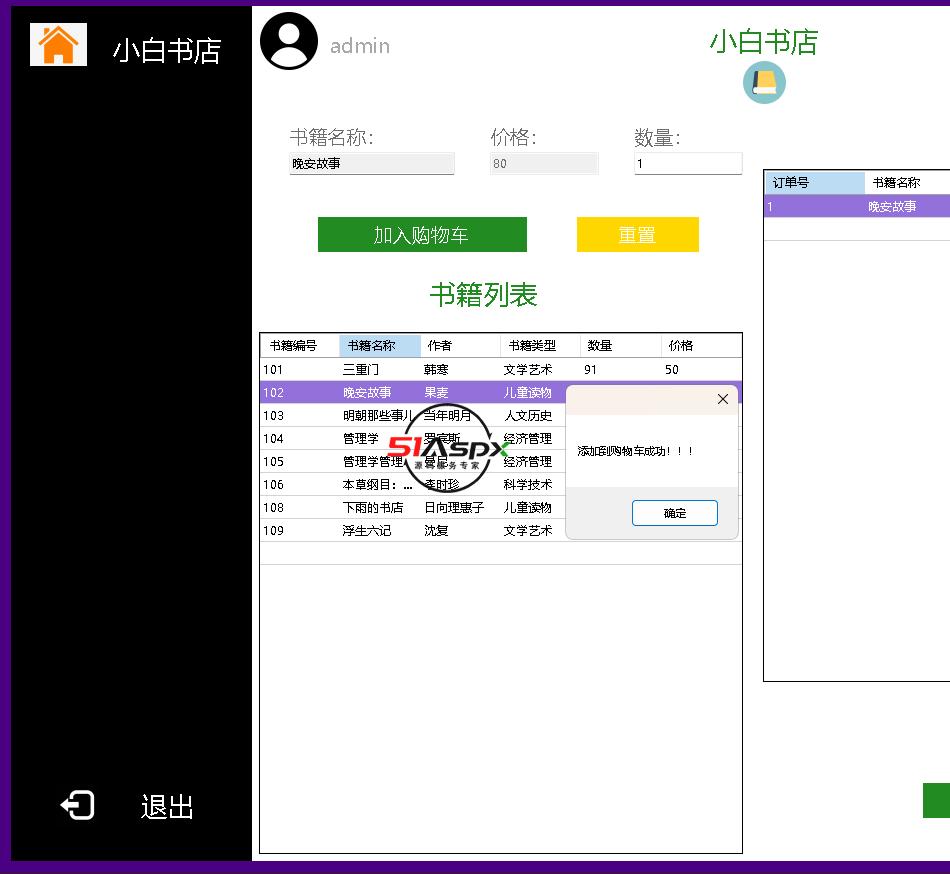This screenshot has height=874, width=950.
Task: Select the 晚安故事 cart order row
Action: [x=855, y=207]
